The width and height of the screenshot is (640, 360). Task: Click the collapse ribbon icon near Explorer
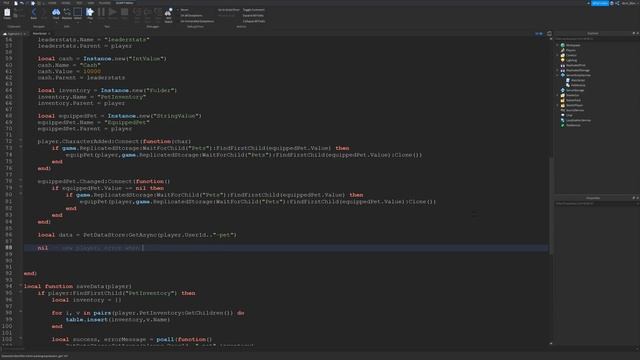point(549,33)
